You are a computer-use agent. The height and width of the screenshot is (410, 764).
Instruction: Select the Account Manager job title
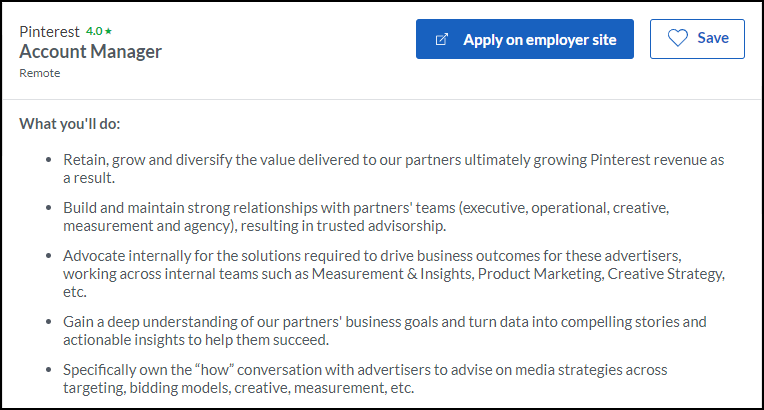click(90, 52)
